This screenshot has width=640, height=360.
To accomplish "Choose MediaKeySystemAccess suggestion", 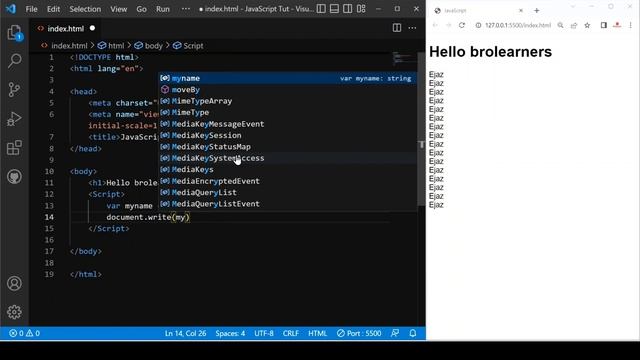I will [287, 158].
